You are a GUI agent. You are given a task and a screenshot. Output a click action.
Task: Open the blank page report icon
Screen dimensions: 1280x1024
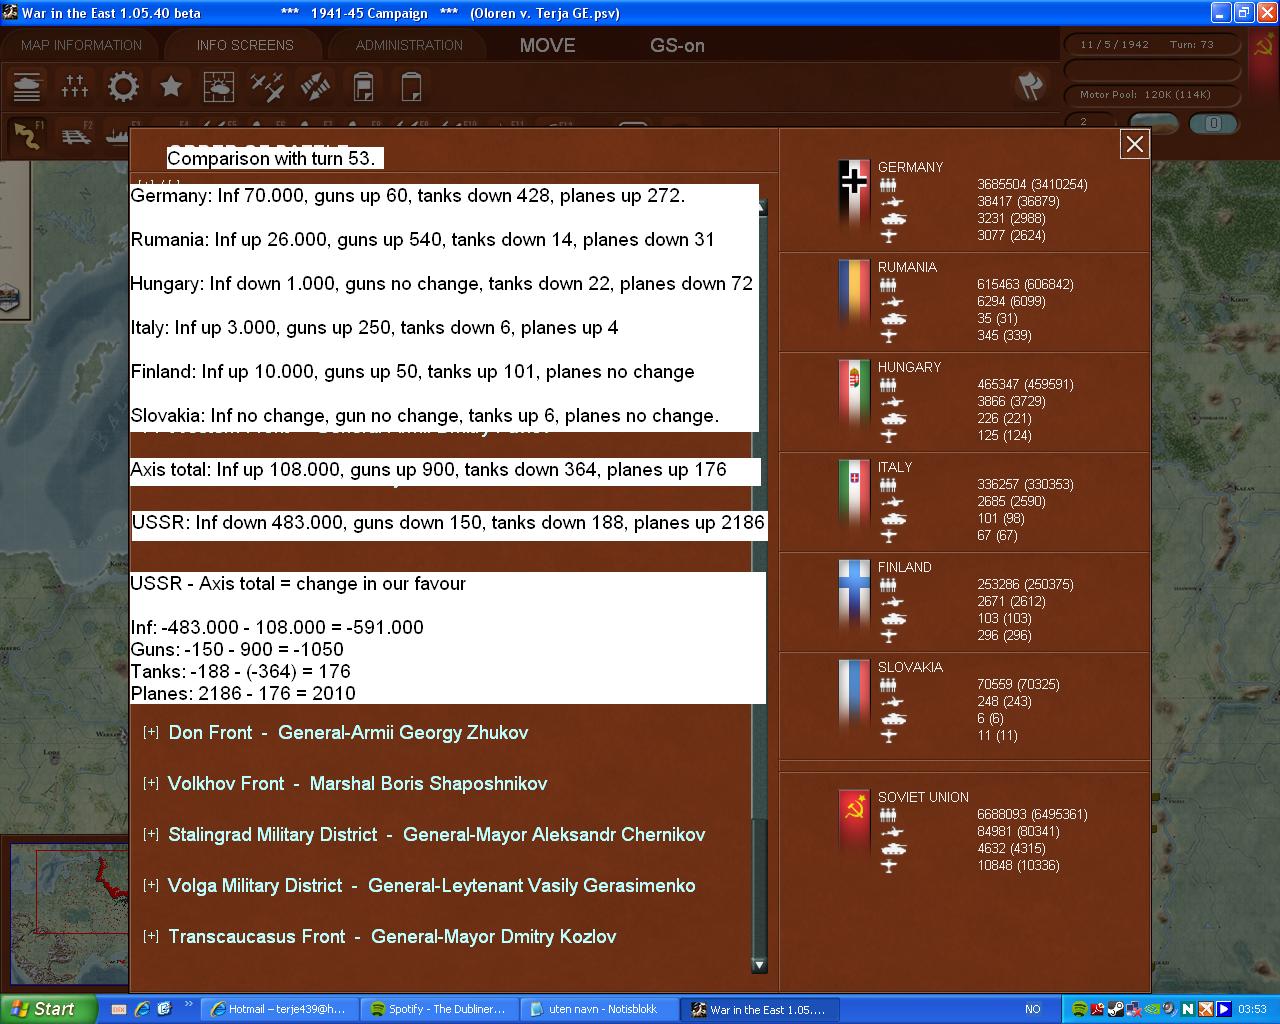411,87
